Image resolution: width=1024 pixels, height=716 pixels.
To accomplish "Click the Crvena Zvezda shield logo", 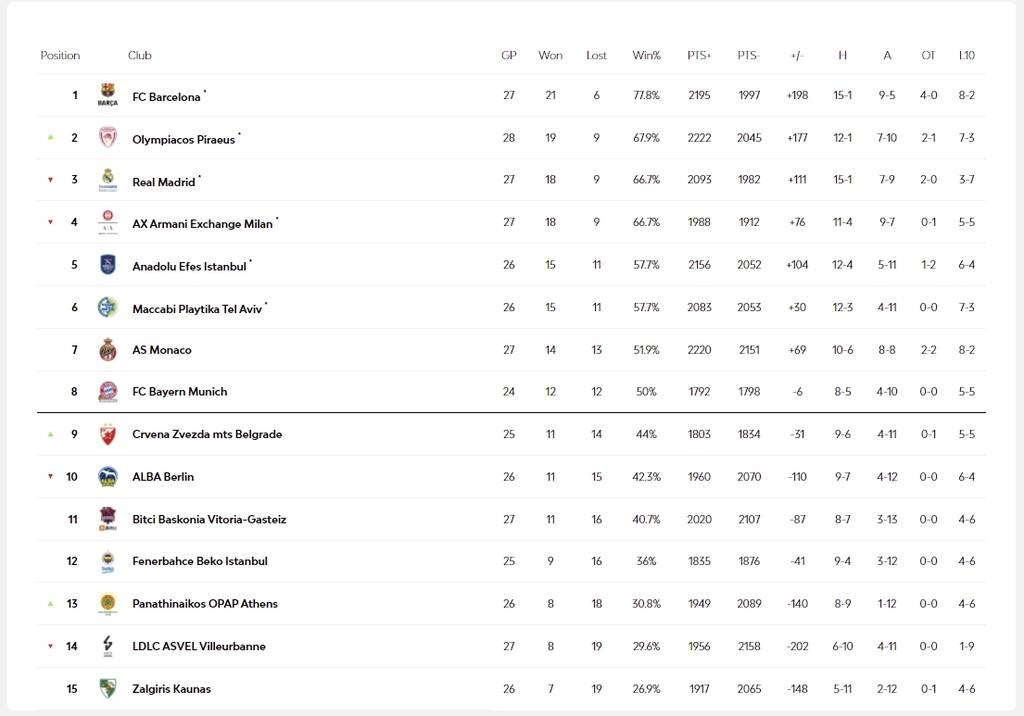I will (108, 434).
